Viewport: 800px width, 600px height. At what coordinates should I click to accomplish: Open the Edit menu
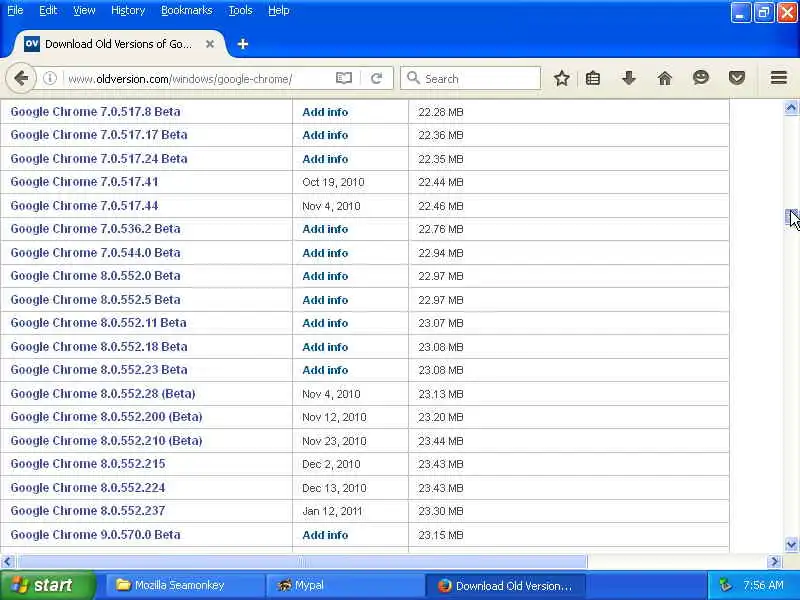point(48,10)
